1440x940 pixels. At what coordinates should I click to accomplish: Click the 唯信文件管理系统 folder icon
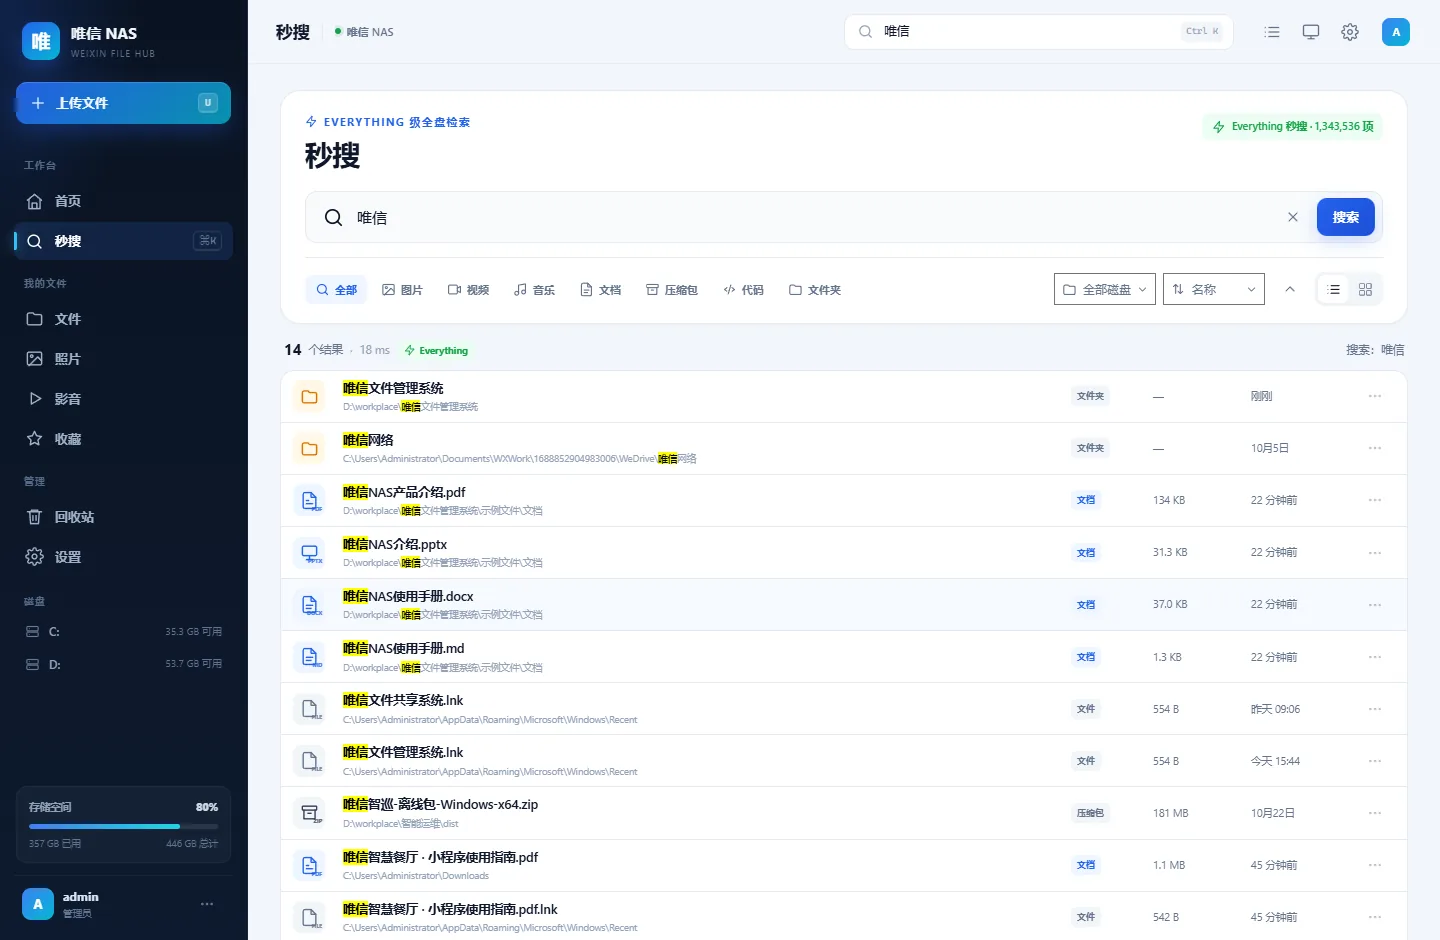coord(310,397)
